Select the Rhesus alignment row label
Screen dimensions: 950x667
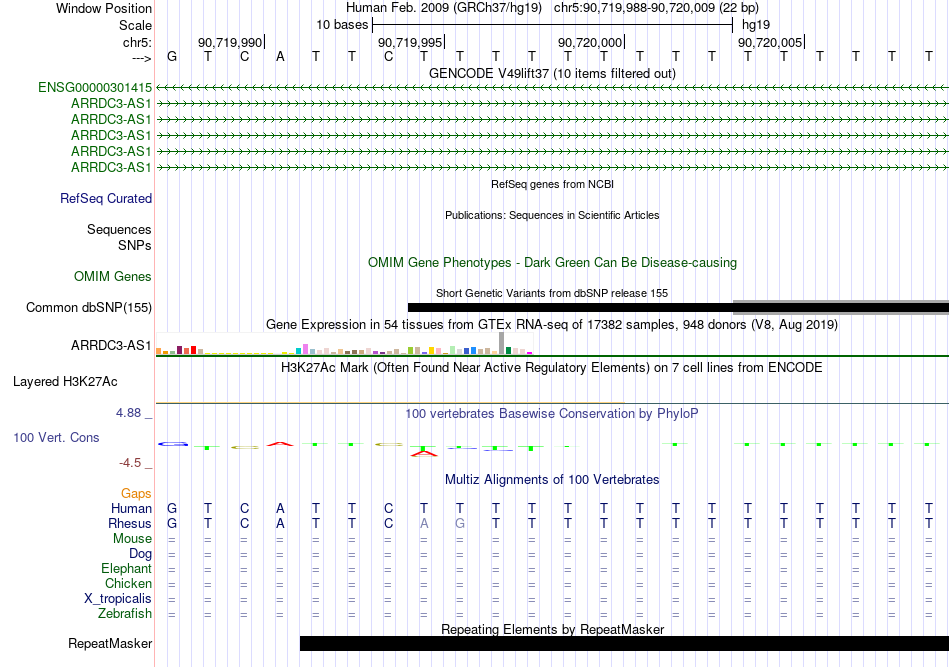[x=130, y=523]
